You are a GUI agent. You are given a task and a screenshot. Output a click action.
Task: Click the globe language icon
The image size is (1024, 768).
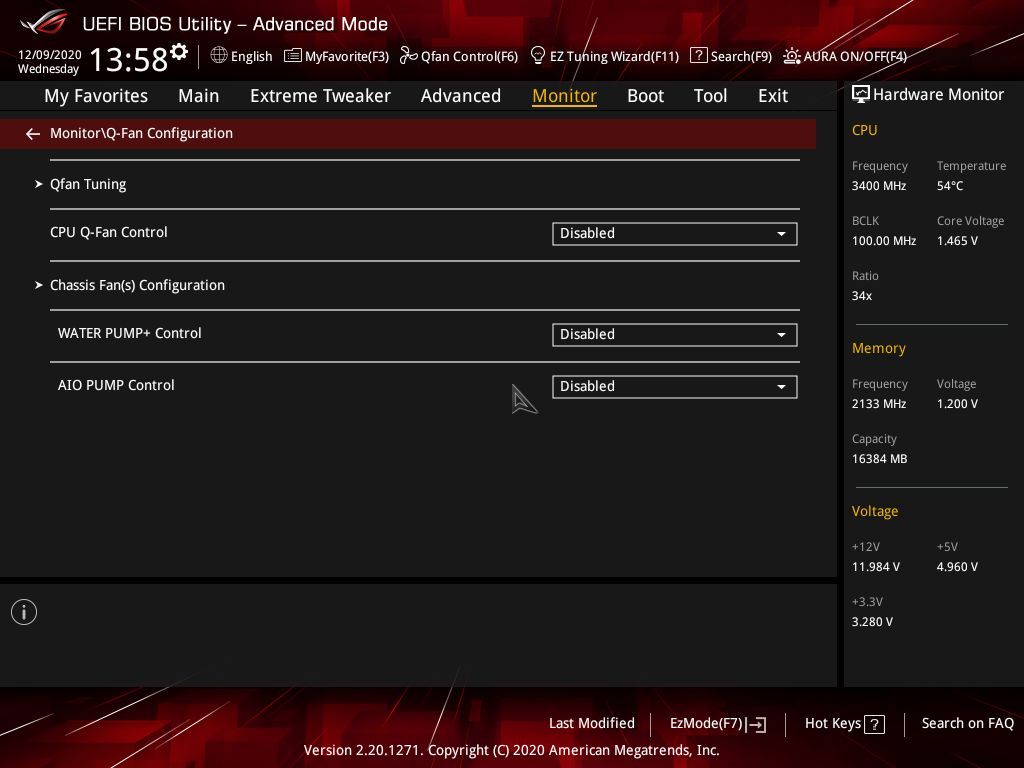click(x=219, y=56)
